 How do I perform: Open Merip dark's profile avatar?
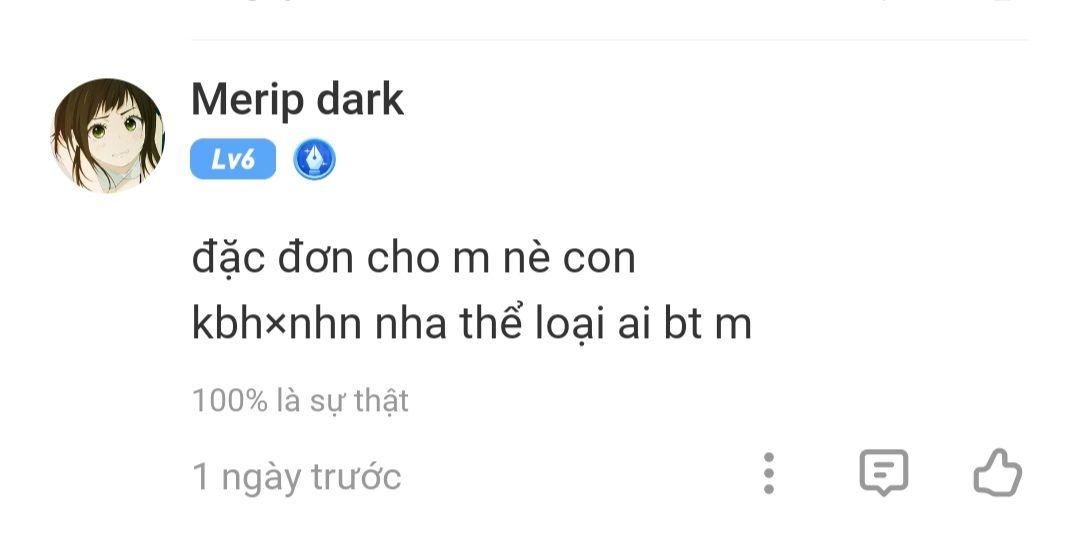(108, 135)
